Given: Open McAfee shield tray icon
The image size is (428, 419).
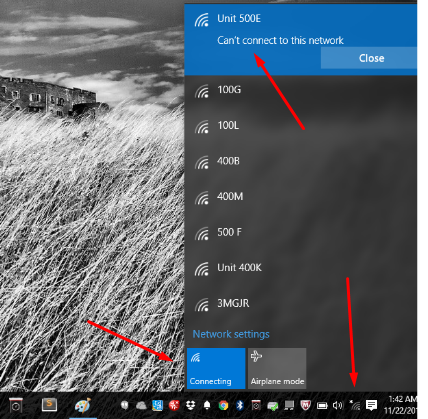Looking at the screenshot, I should coord(305,405).
